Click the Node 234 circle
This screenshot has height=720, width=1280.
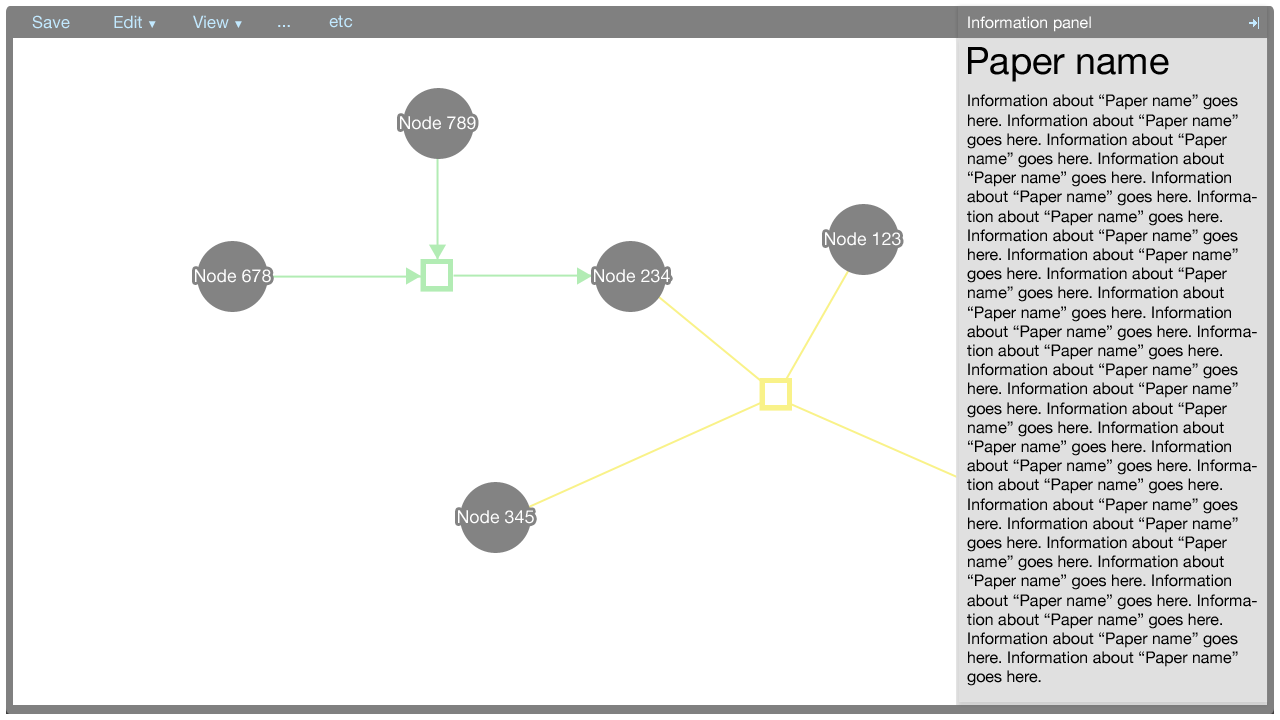tap(631, 276)
